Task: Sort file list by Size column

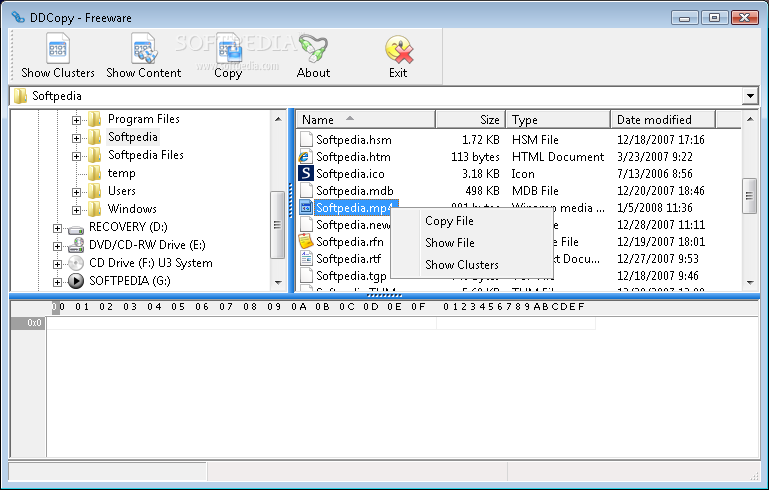Action: point(470,120)
